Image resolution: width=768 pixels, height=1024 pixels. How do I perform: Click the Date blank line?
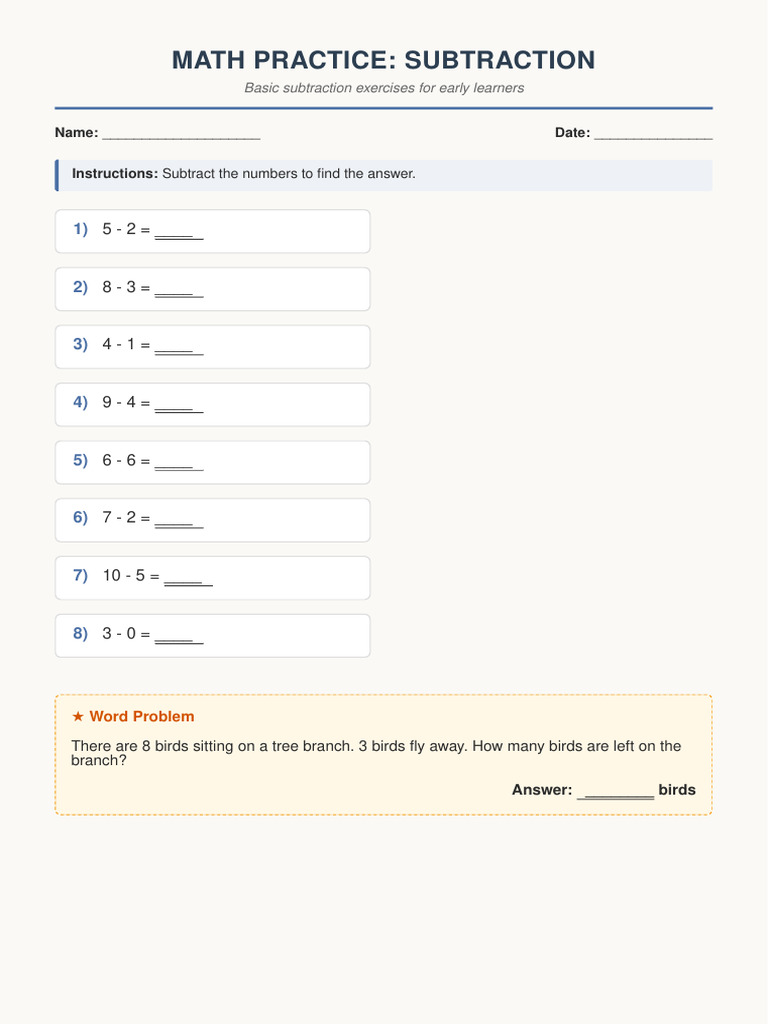pos(653,133)
